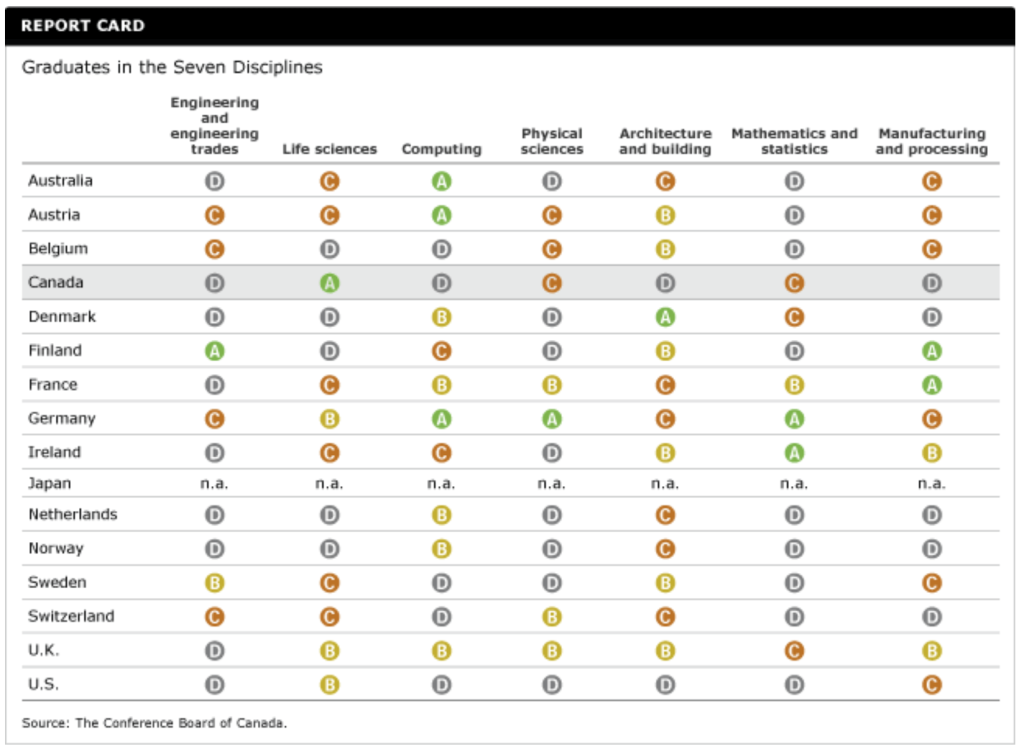Click Denmark's A grade in Architecture and building

[x=665, y=317]
